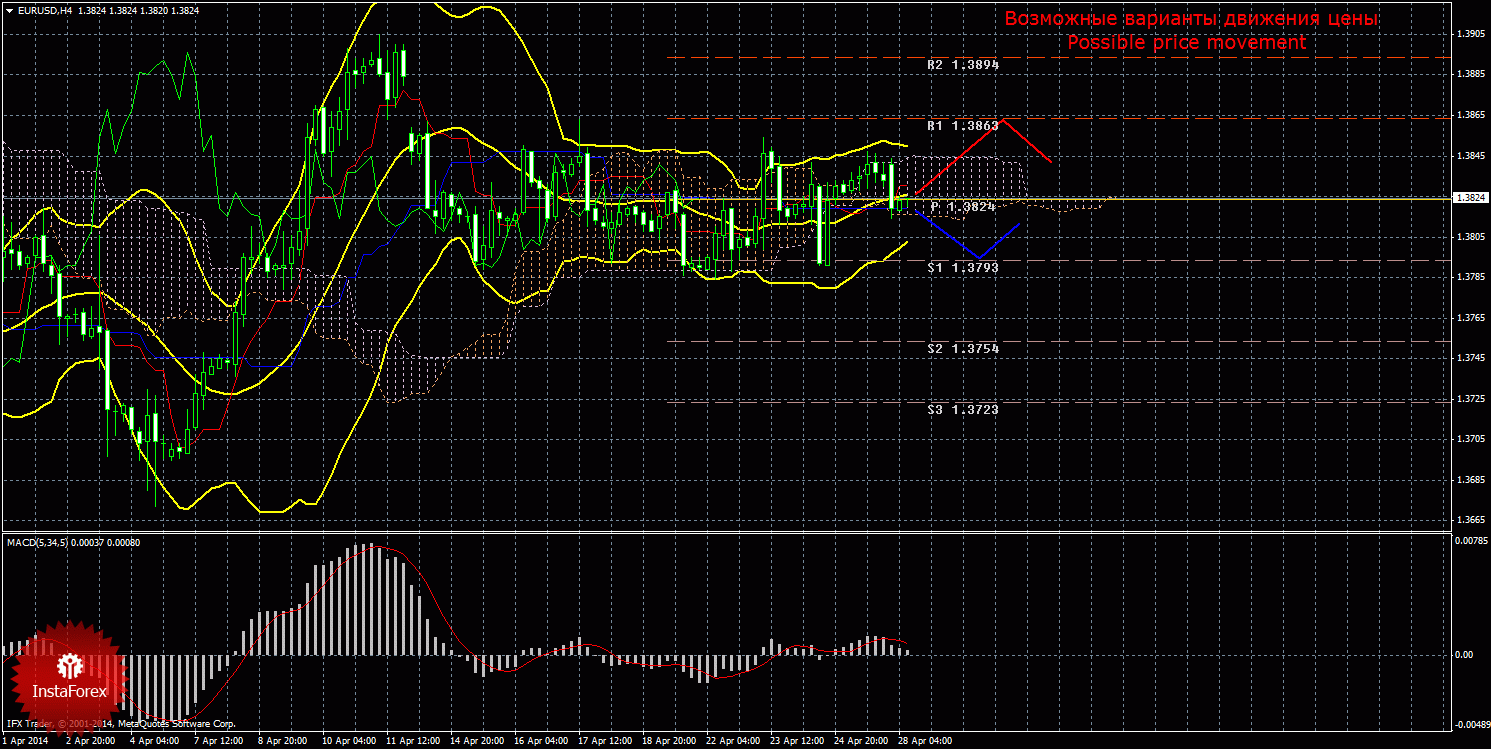Select the R2 1.3894 resistance label
The height and width of the screenshot is (749, 1491).
click(x=962, y=64)
